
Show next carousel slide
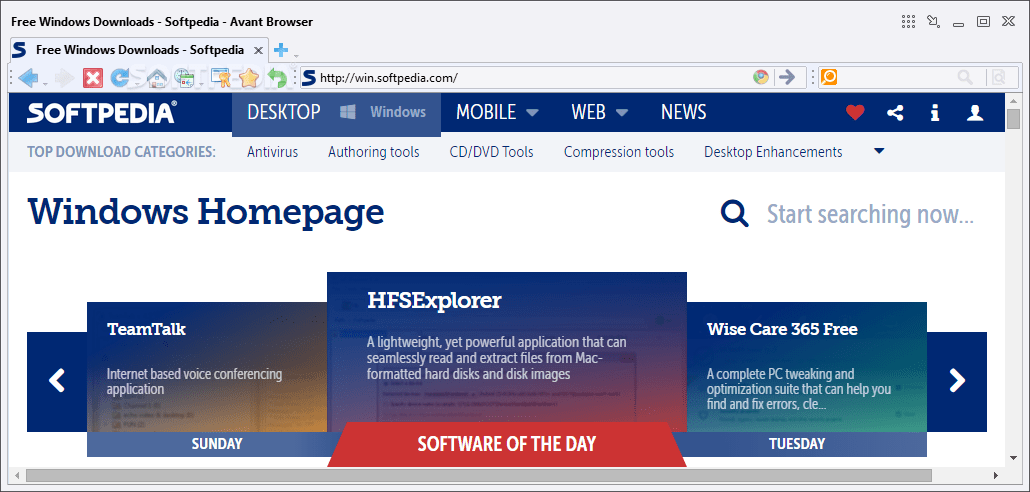pos(957,381)
